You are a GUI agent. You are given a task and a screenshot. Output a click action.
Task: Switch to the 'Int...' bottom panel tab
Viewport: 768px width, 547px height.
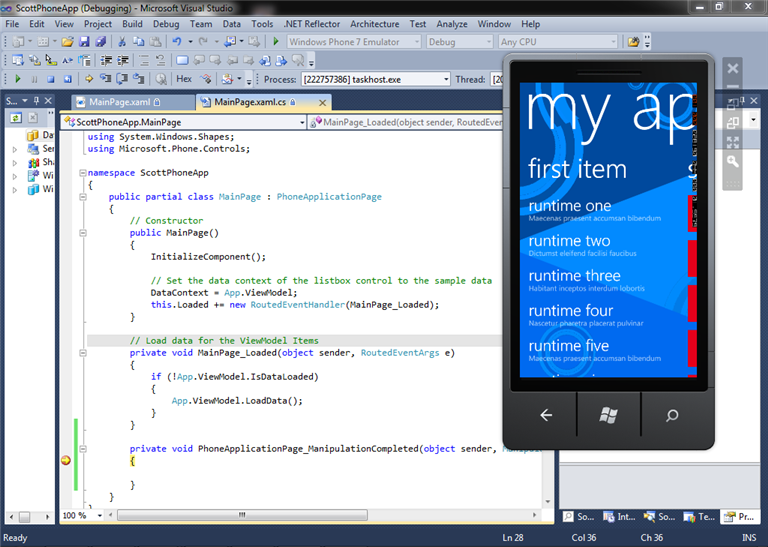(619, 517)
